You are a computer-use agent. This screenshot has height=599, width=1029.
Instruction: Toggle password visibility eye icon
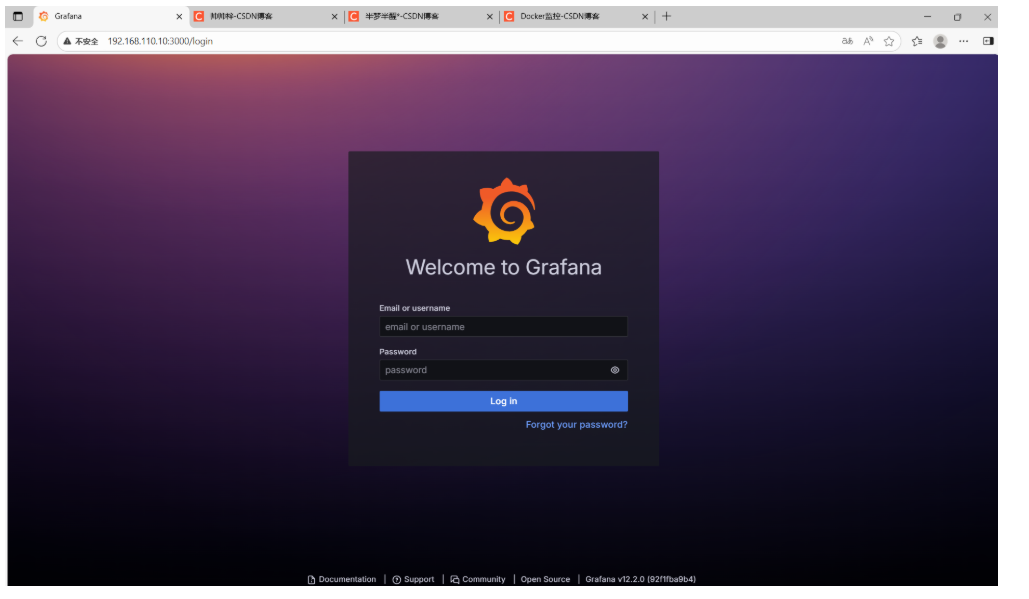tap(615, 370)
